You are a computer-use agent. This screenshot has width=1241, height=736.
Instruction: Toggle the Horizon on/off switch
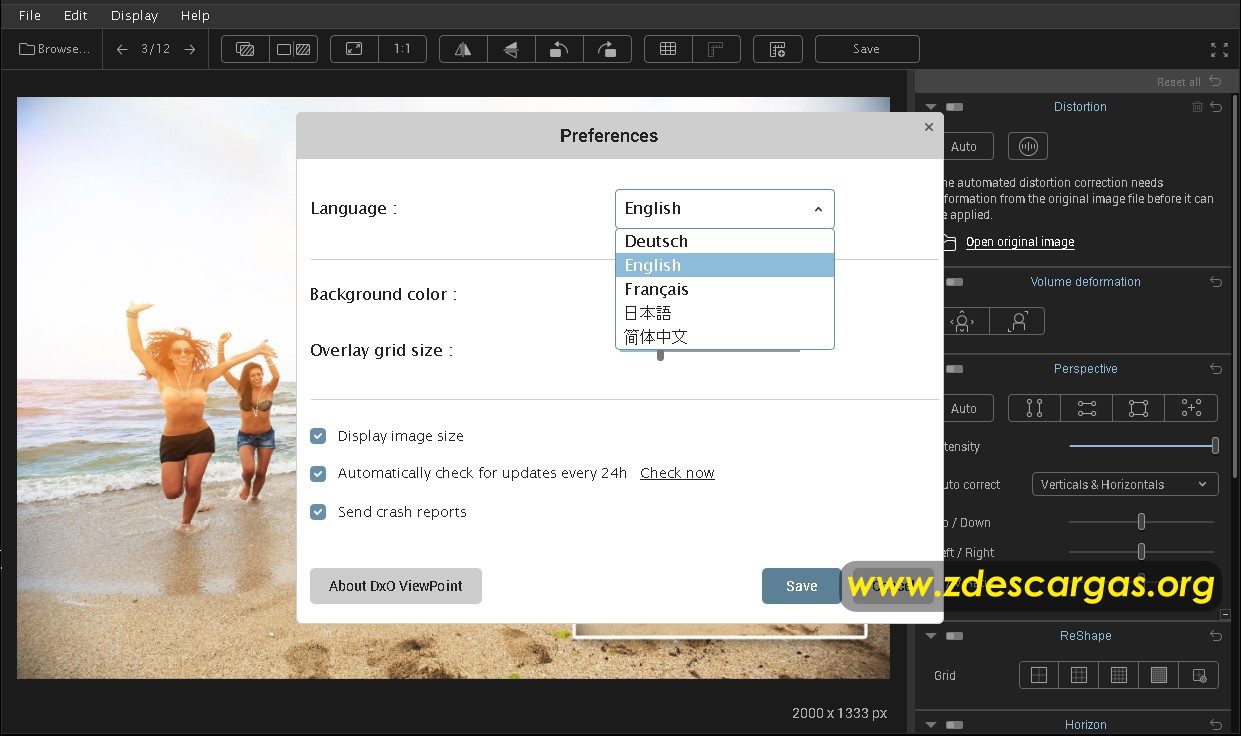click(x=955, y=725)
